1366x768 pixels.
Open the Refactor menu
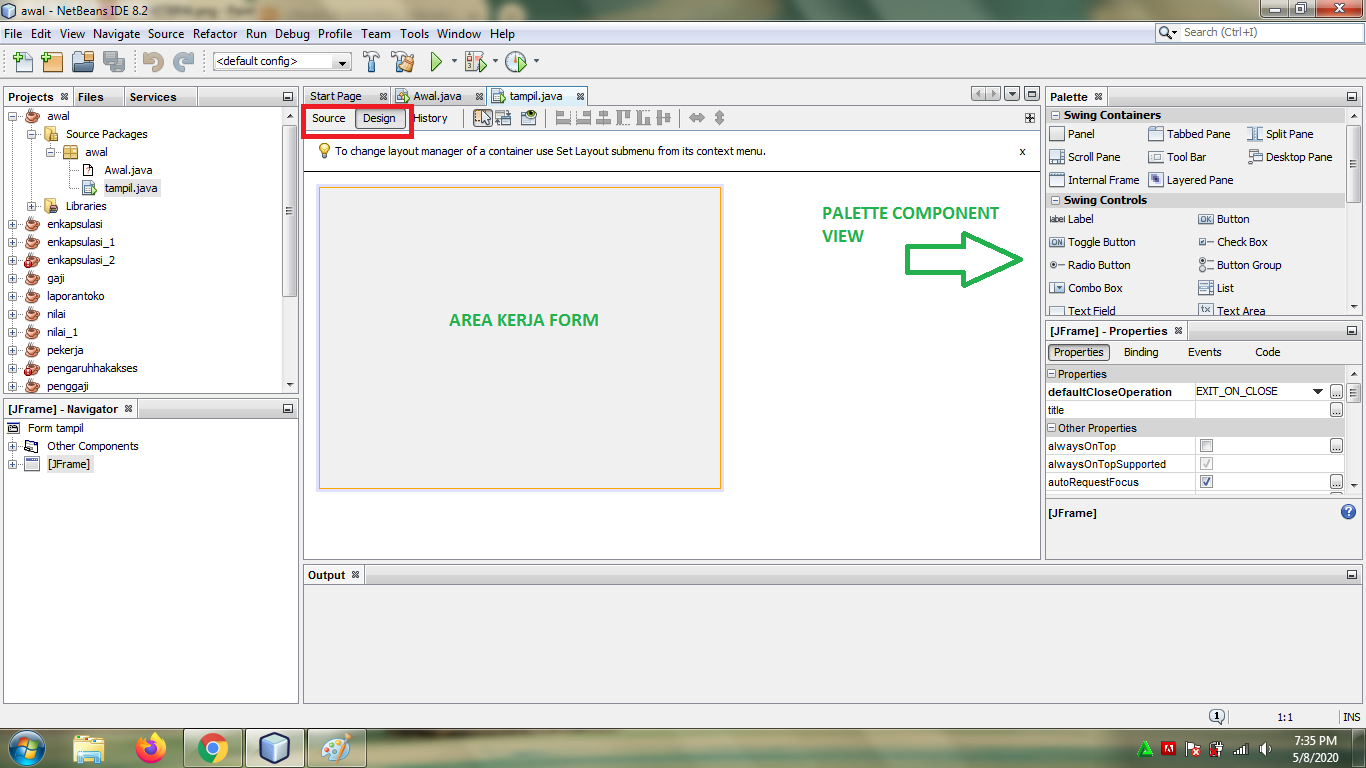214,33
